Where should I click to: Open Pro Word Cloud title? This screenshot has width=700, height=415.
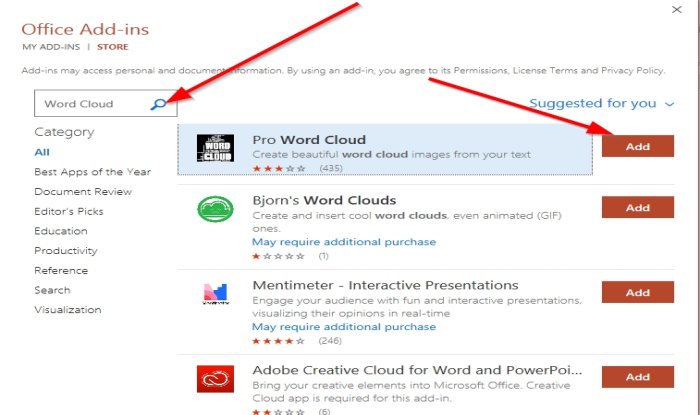[x=309, y=140]
